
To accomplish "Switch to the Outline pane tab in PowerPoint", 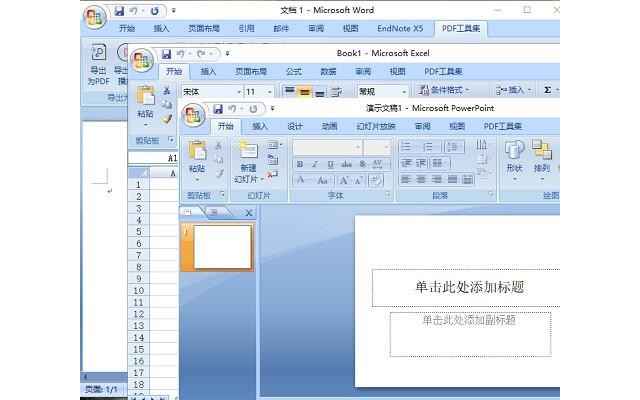I will [215, 212].
